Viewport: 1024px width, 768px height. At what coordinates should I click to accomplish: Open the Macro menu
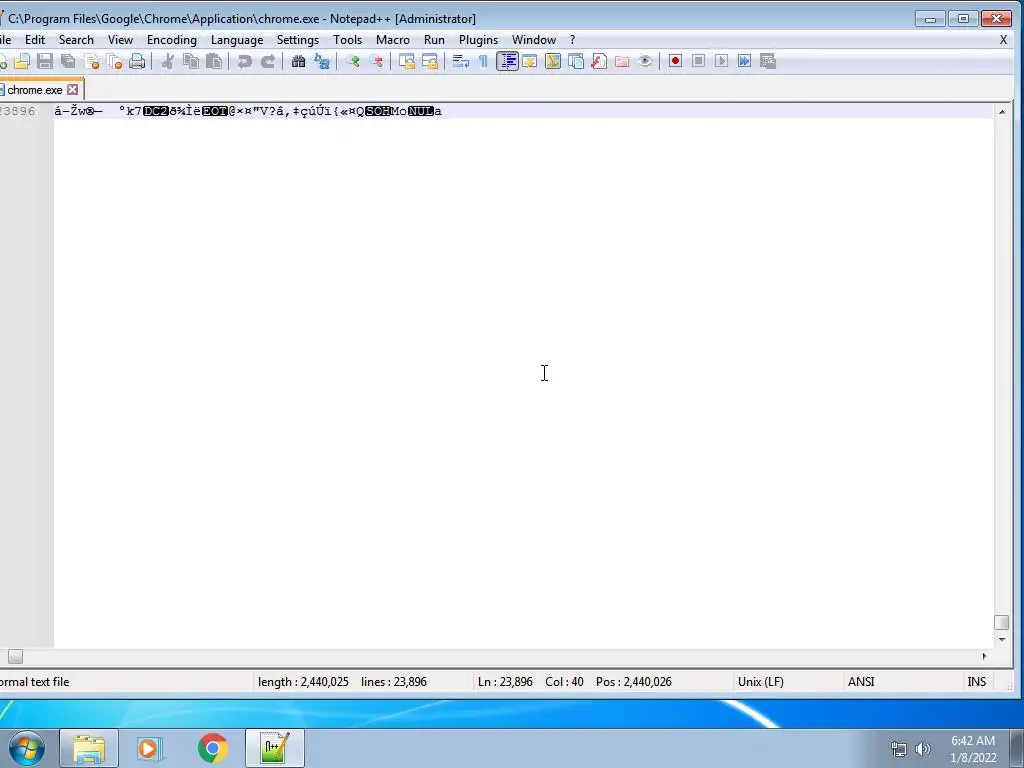click(x=392, y=40)
